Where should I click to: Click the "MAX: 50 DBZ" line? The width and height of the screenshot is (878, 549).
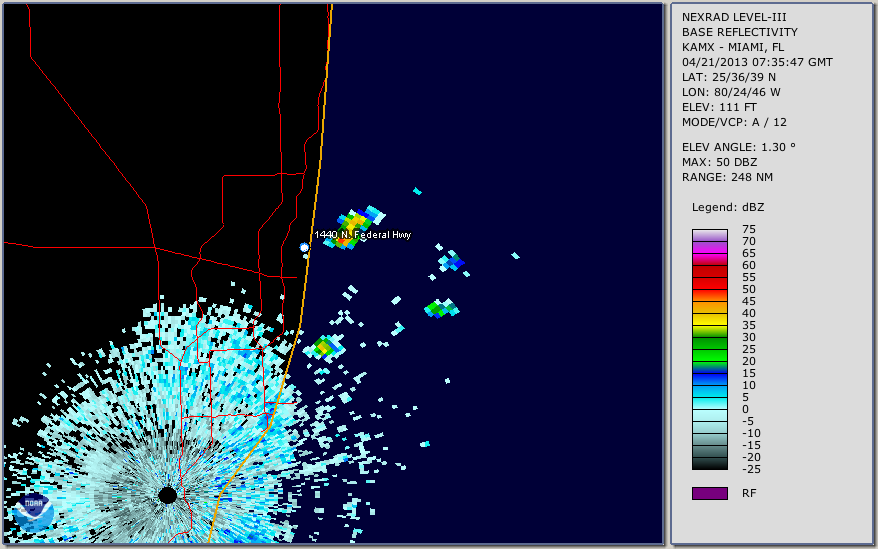point(720,162)
